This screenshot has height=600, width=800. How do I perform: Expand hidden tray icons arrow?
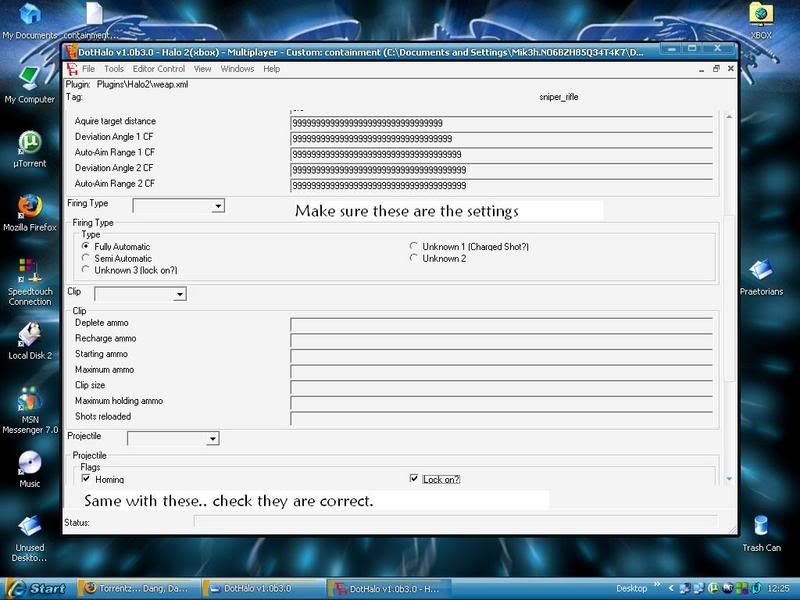pyautogui.click(x=671, y=588)
